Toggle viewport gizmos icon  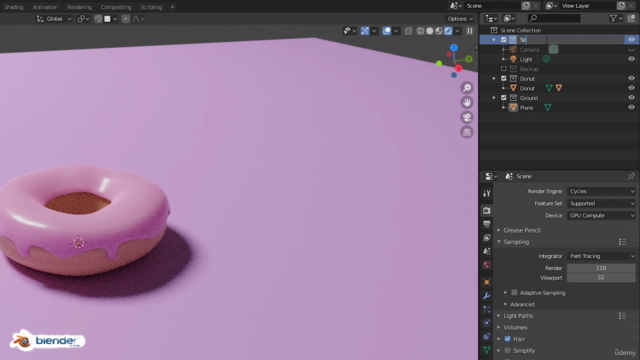[x=365, y=31]
